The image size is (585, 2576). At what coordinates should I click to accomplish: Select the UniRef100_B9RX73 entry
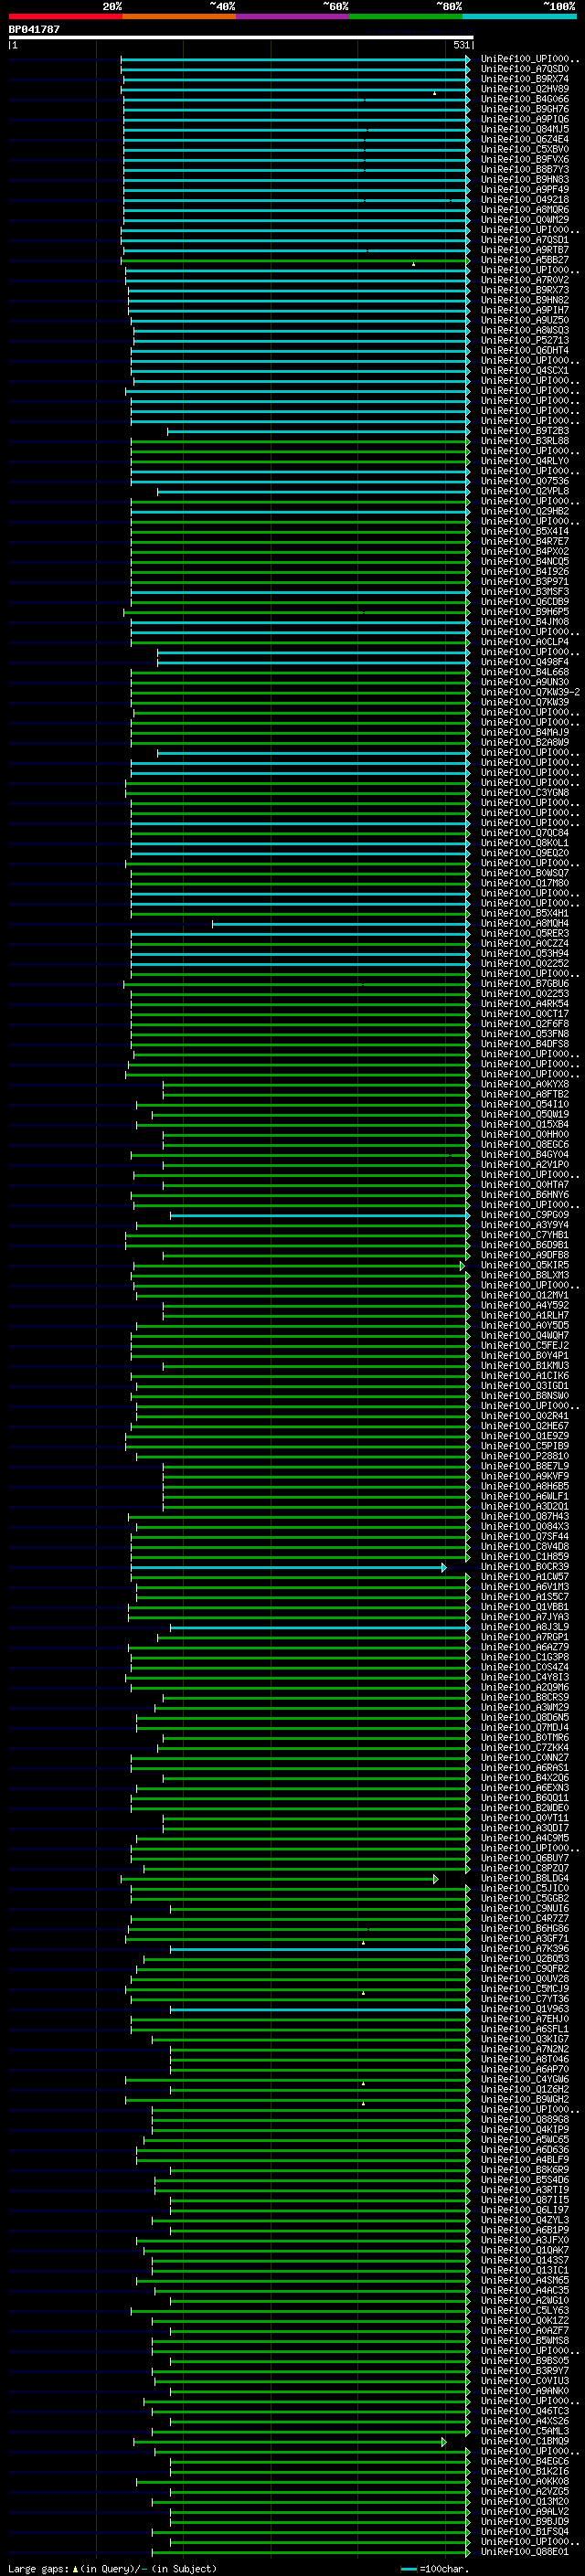pyautogui.click(x=525, y=291)
